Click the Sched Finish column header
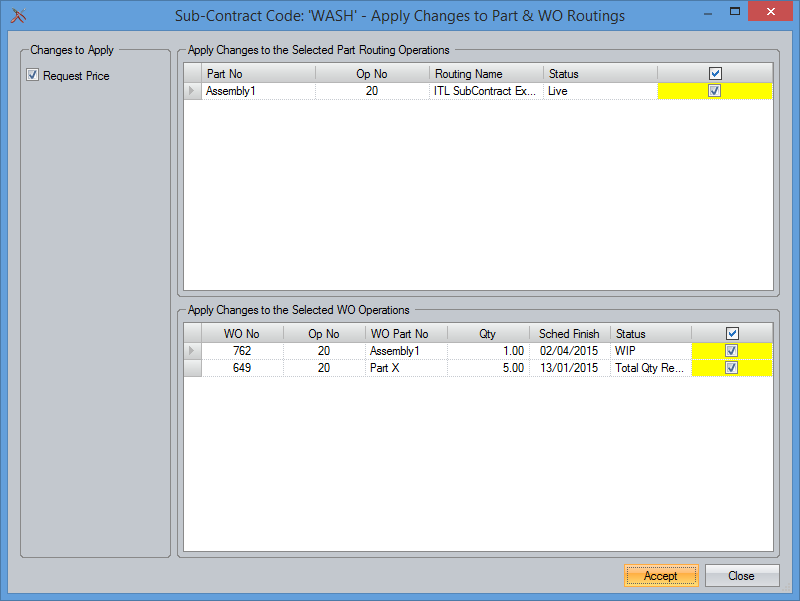Image resolution: width=800 pixels, height=601 pixels. tap(569, 334)
